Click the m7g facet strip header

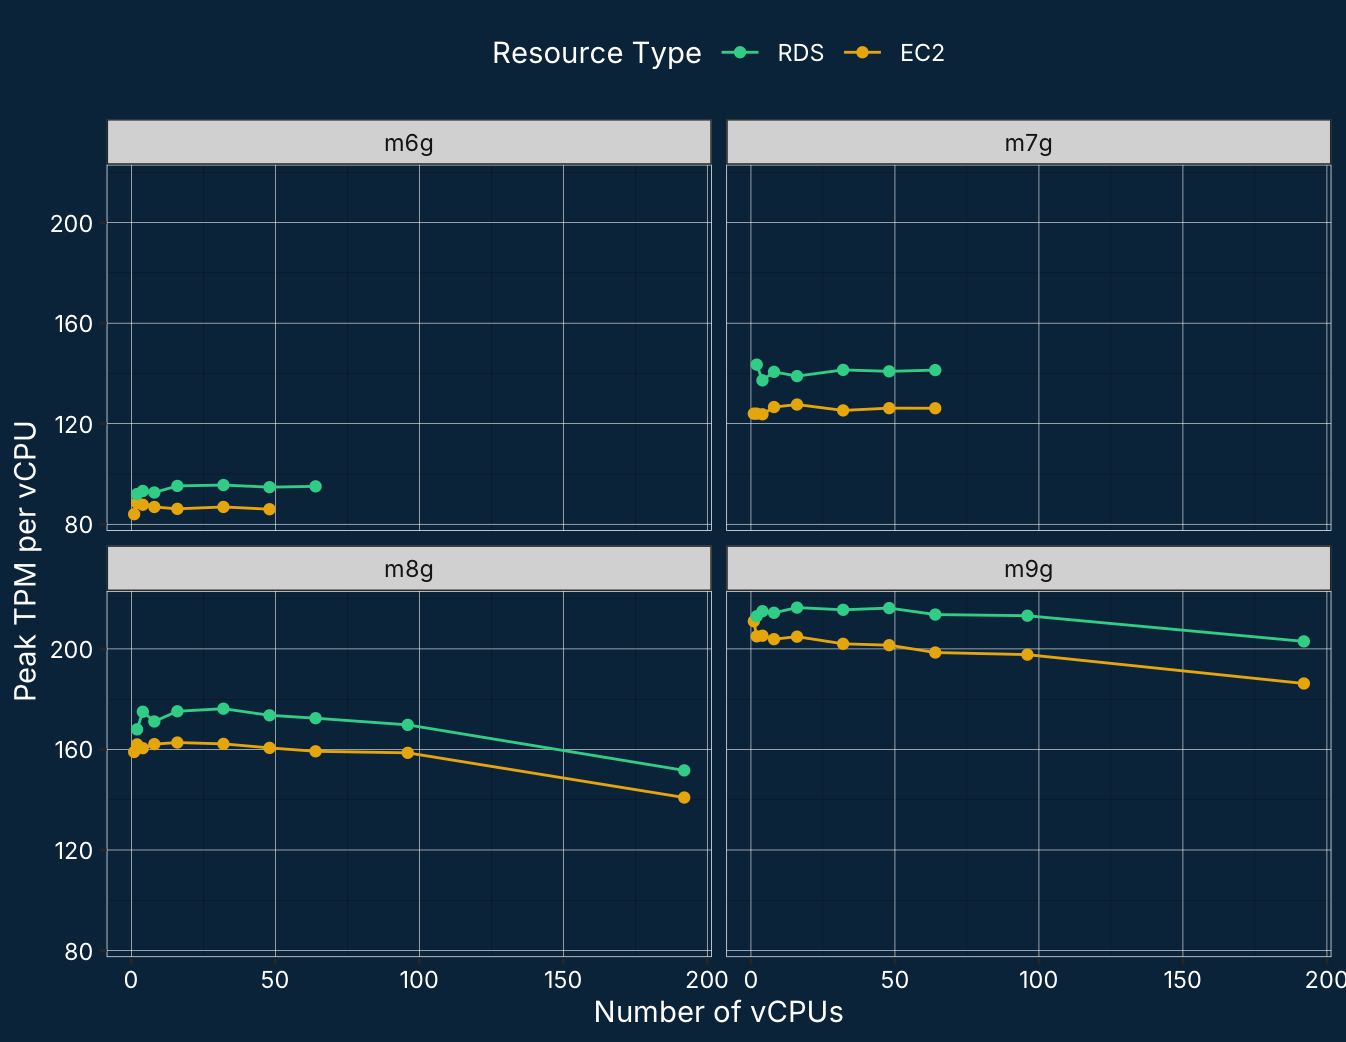pos(1029,142)
